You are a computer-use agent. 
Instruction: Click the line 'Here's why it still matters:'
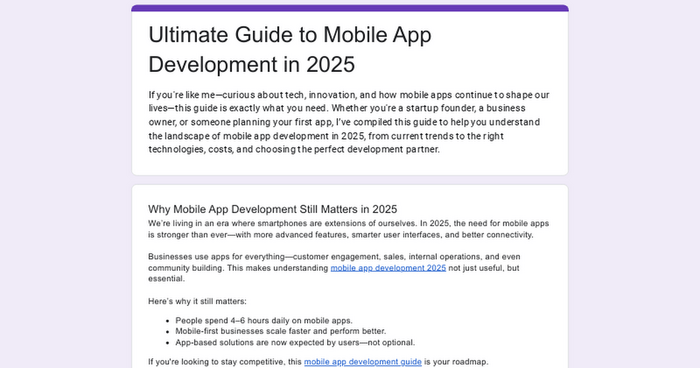197,301
